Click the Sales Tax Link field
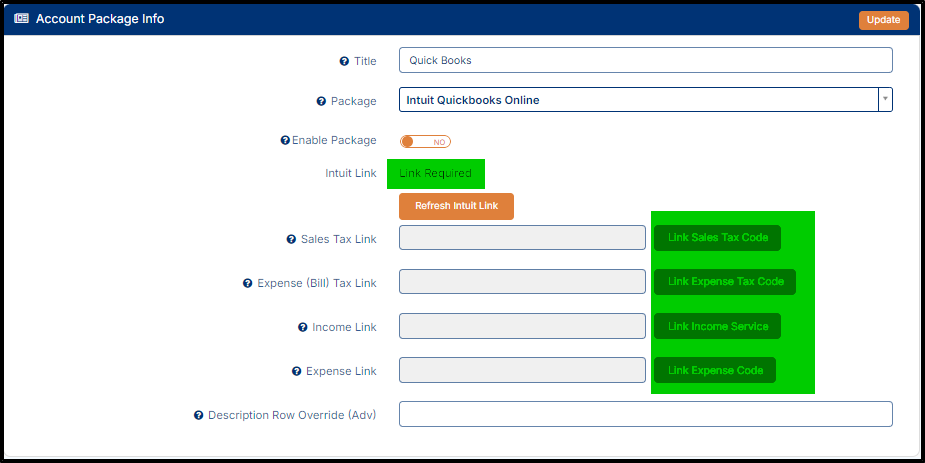The height and width of the screenshot is (463, 925). [523, 238]
